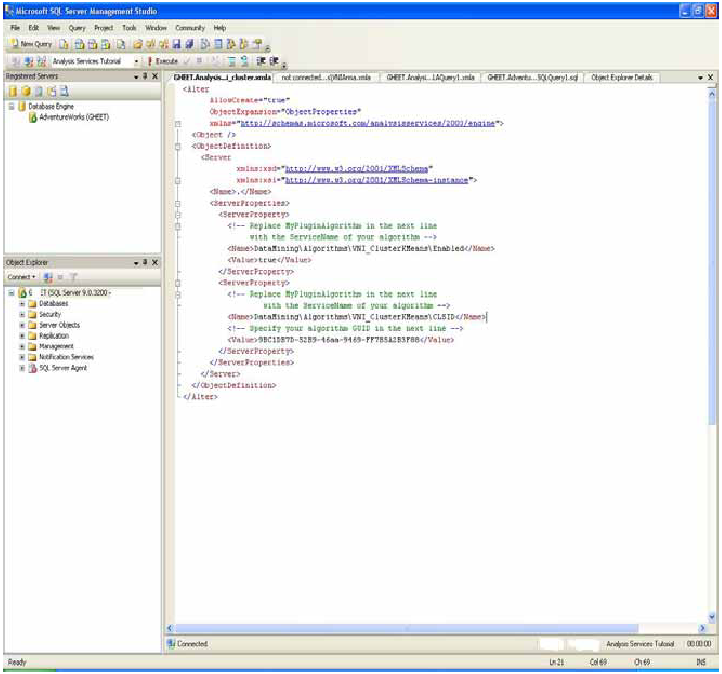Screen dimensions: 722x674
Task: Click the New Query toolbar button
Action: click(30, 45)
